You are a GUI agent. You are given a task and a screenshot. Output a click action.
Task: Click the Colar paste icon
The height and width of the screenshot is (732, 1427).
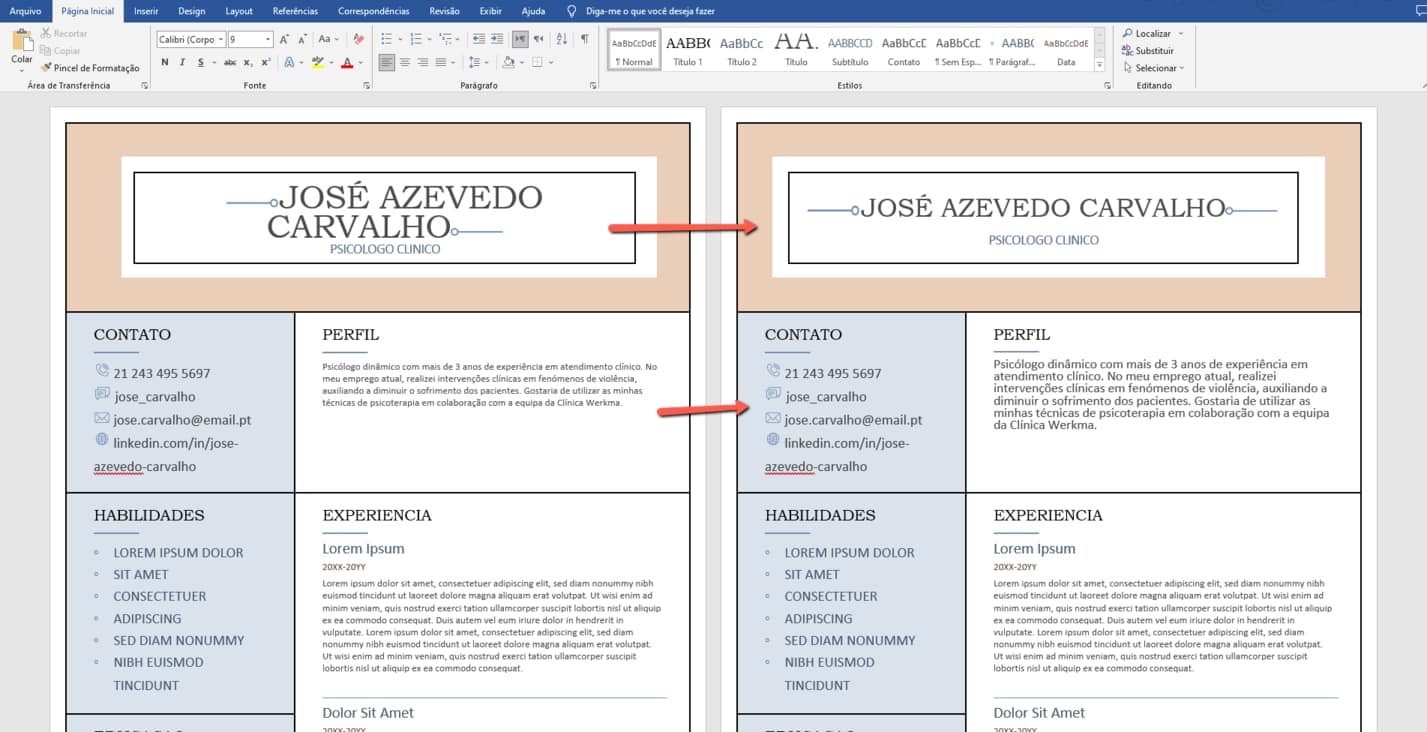click(x=22, y=42)
